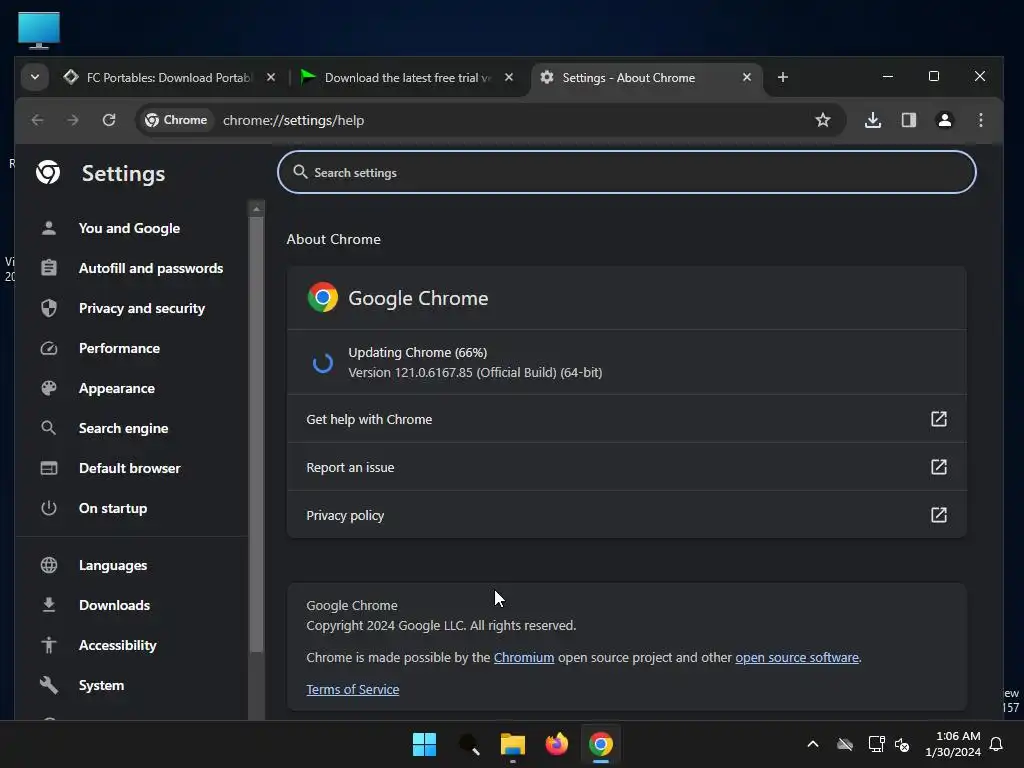The height and width of the screenshot is (768, 1024).
Task: Click the Accessibility figure icon
Action: pos(48,645)
